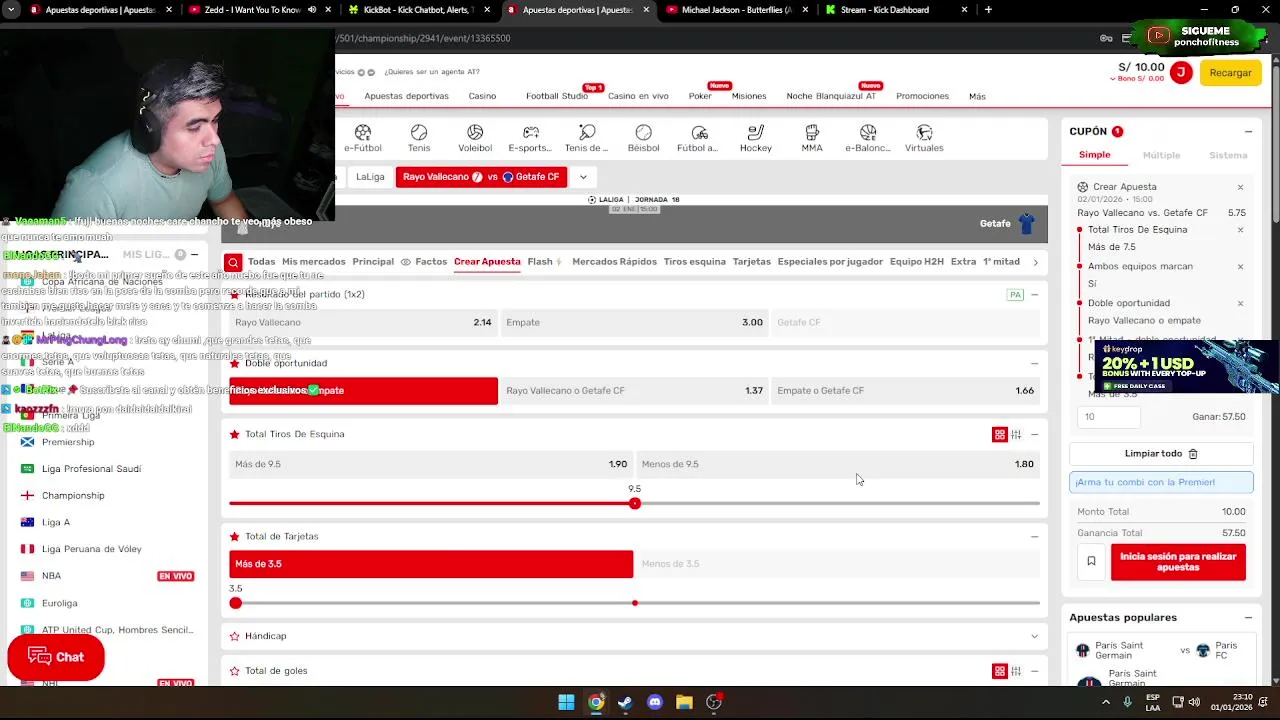This screenshot has width=1280, height=720.
Task: Switch Total Tiros De Esquina to slider view
Action: [x=1016, y=434]
